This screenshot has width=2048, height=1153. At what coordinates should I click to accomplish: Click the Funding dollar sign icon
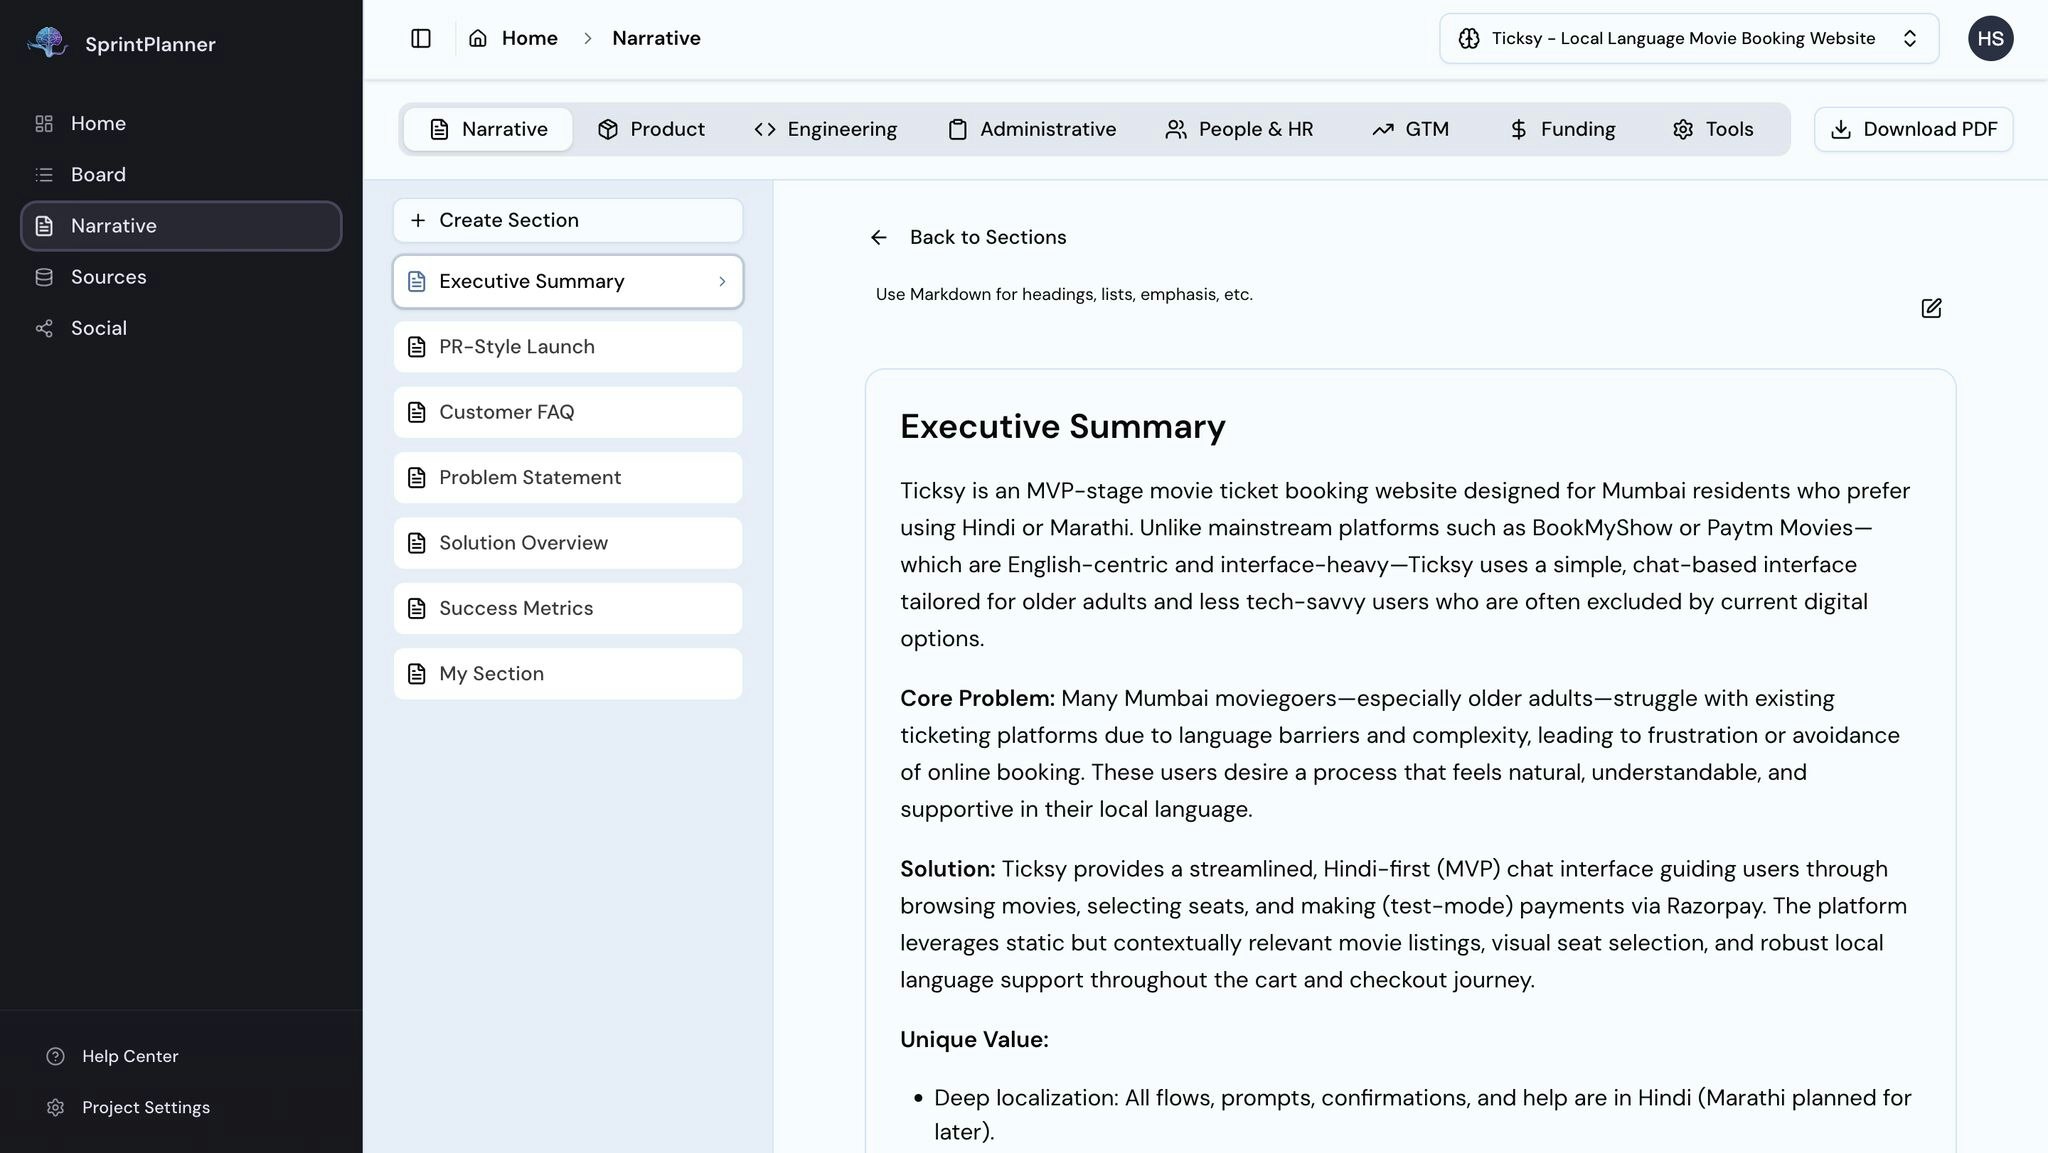coord(1518,129)
